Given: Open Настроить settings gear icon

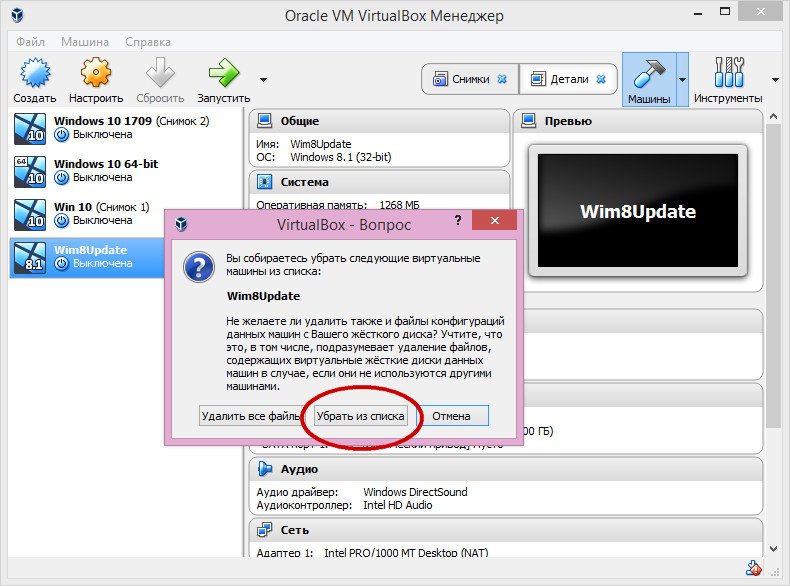Looking at the screenshot, I should 96,74.
